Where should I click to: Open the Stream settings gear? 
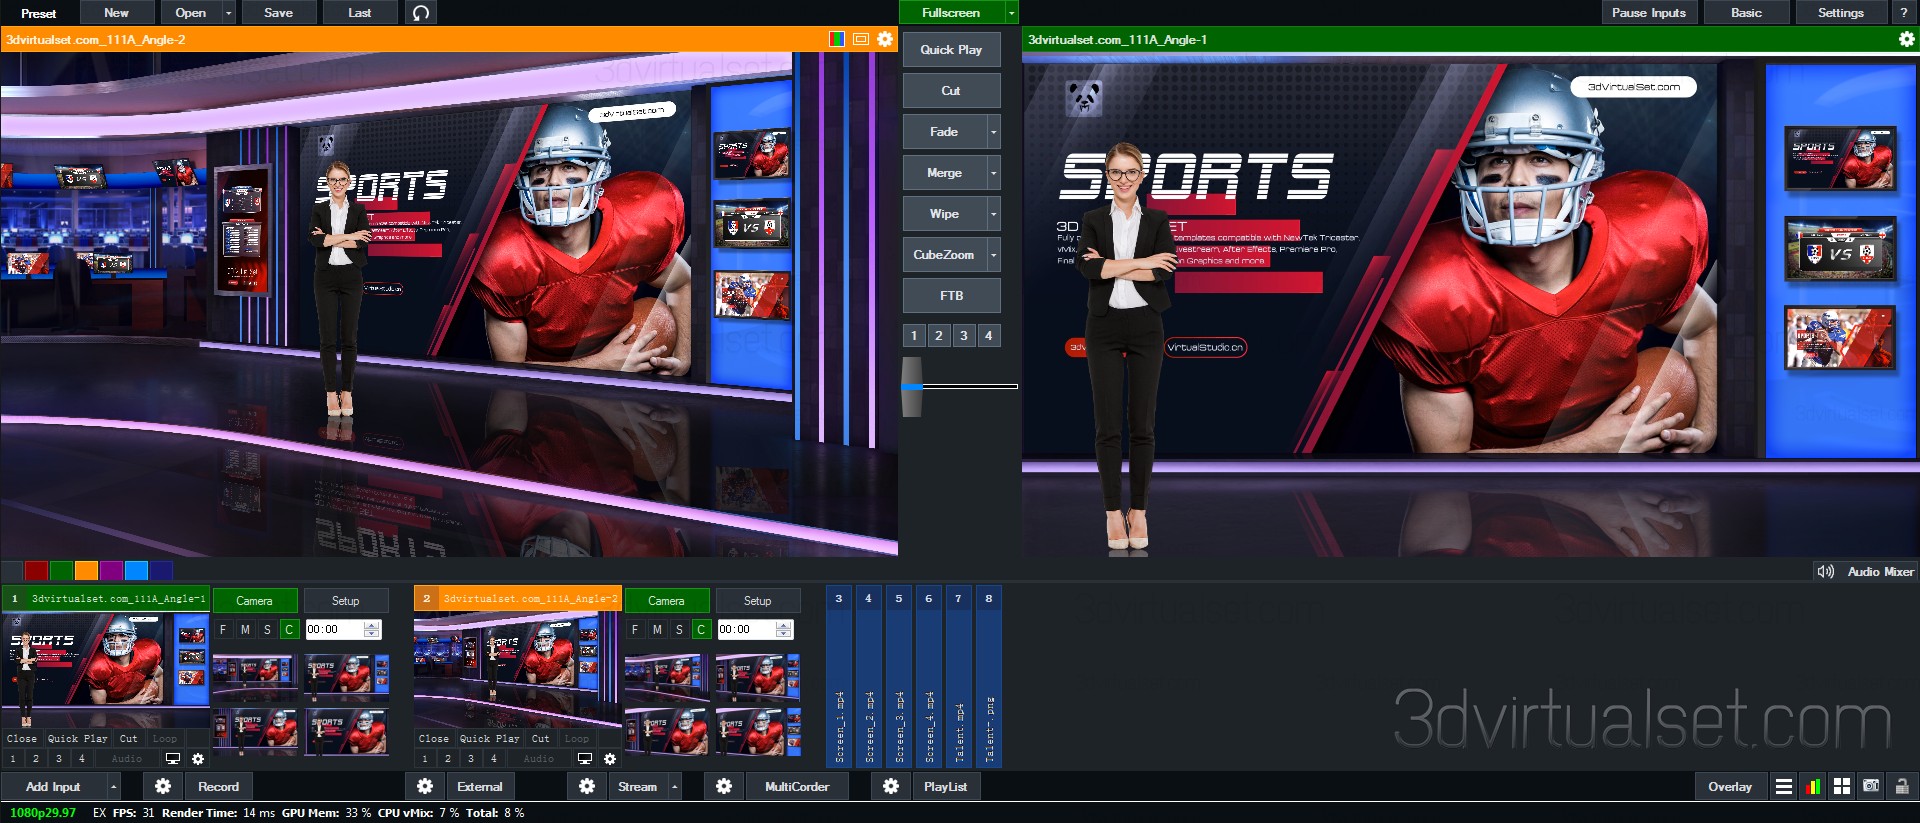(587, 786)
